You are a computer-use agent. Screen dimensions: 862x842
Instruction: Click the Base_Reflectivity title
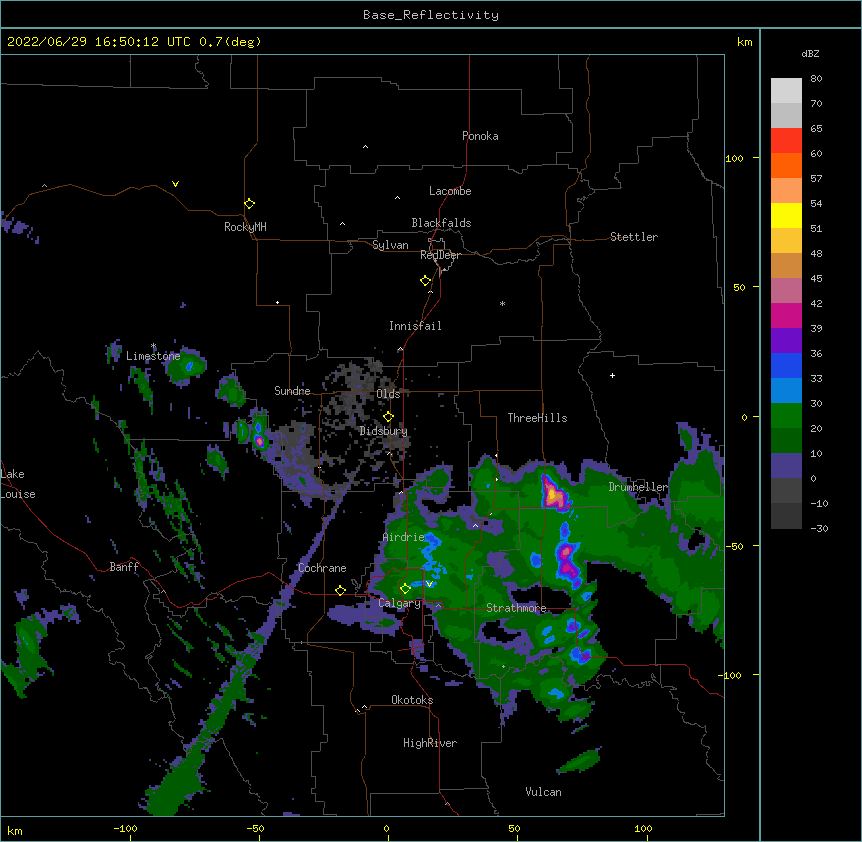pos(431,15)
